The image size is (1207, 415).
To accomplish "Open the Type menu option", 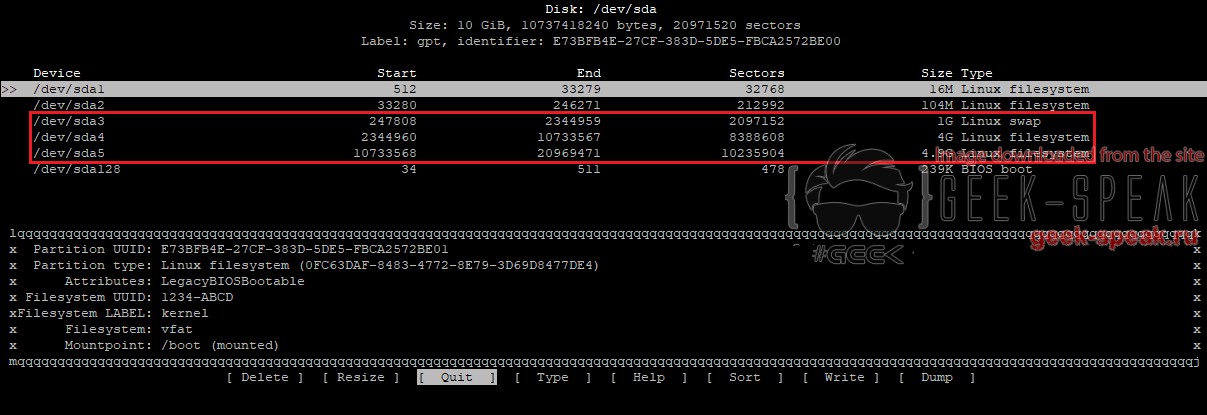I will click(553, 377).
